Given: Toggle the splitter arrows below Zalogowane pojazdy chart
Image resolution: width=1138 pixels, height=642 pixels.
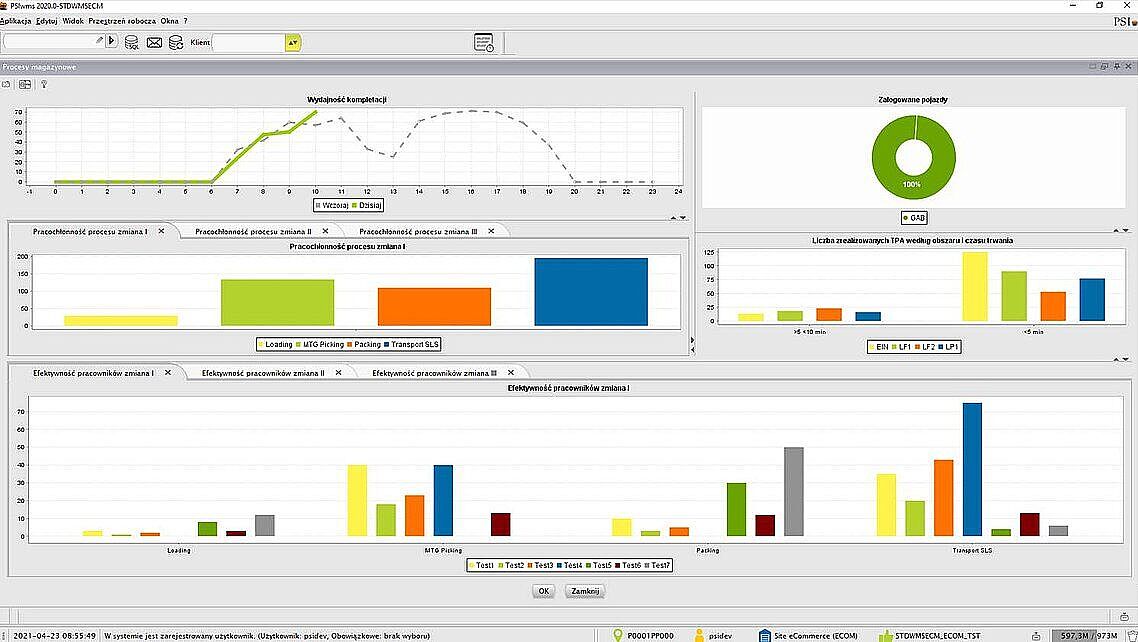Looking at the screenshot, I should point(1121,231).
